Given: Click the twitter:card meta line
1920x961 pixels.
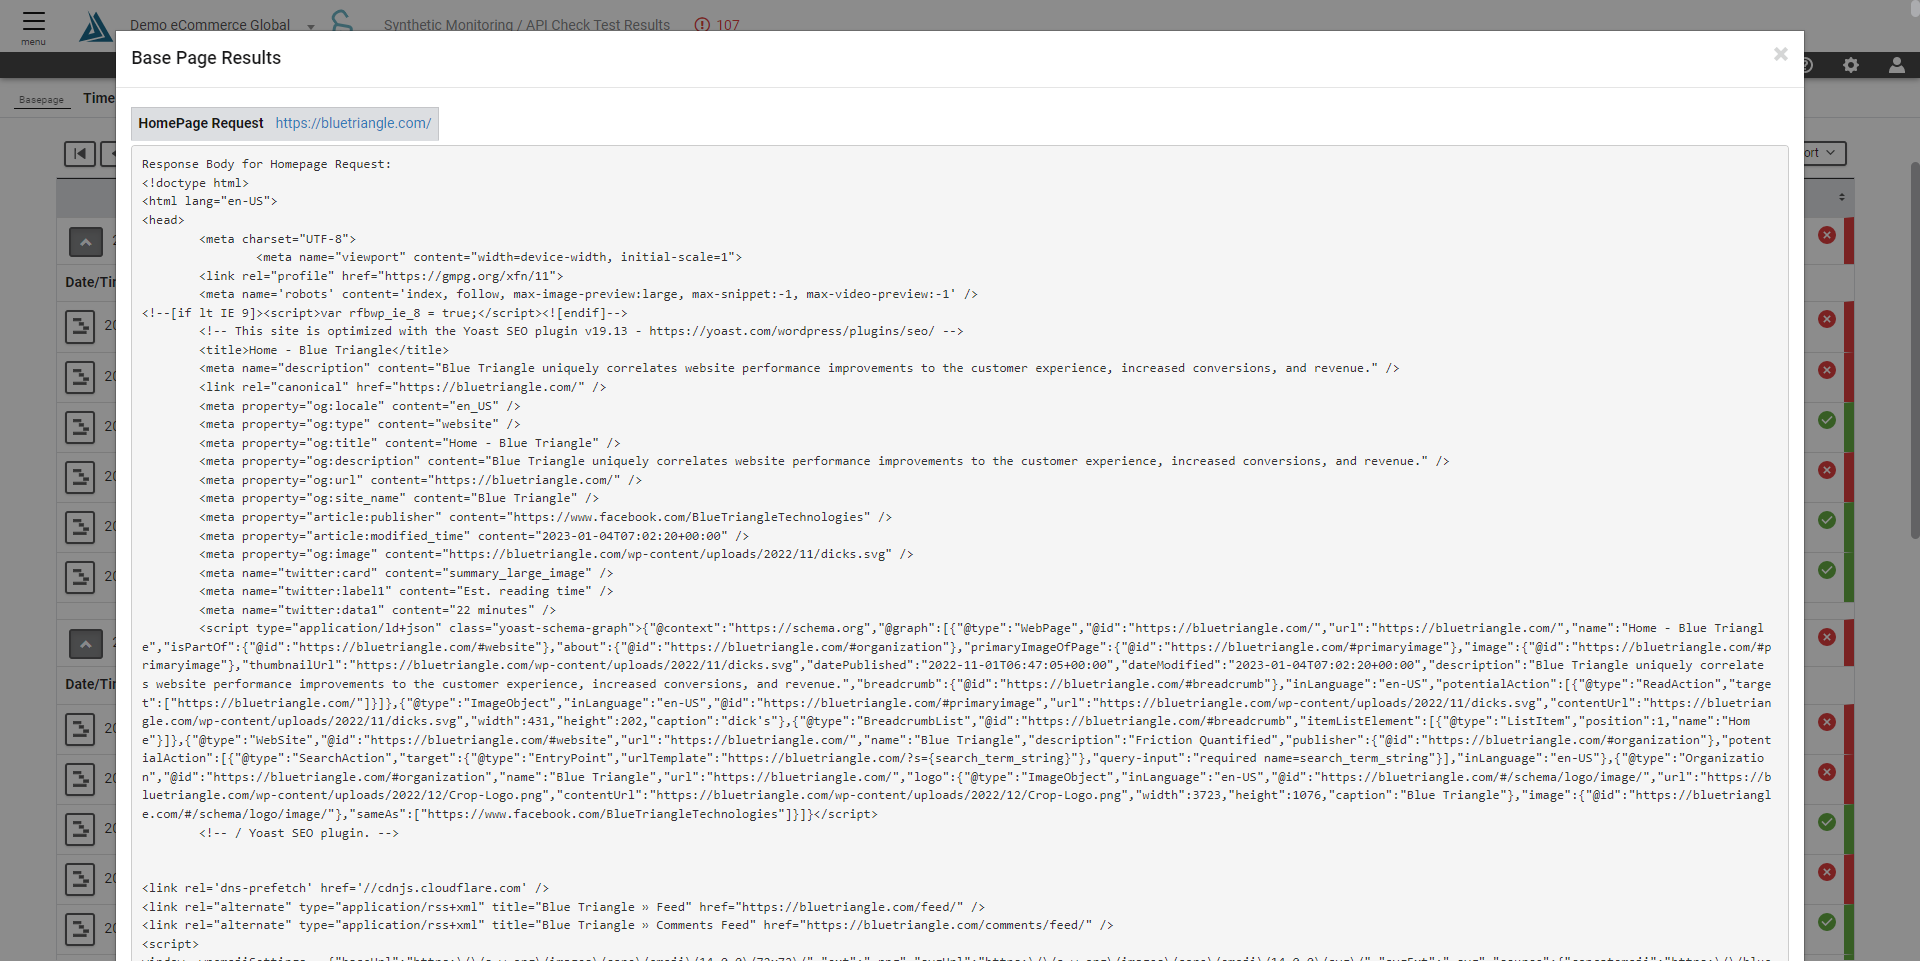Looking at the screenshot, I should click(406, 573).
